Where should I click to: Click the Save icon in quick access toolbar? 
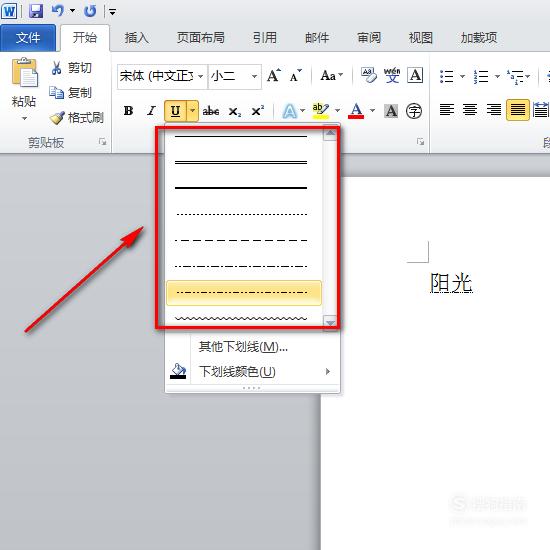(x=36, y=11)
